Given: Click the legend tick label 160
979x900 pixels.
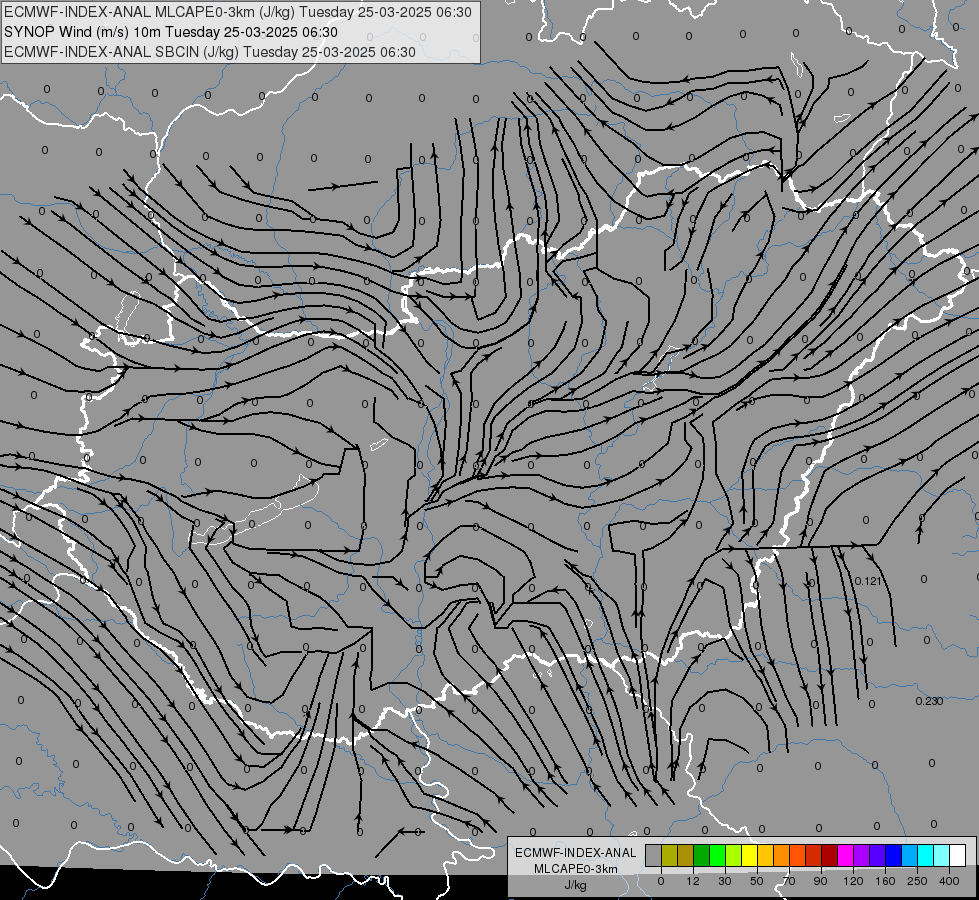Looking at the screenshot, I should click(x=885, y=881).
